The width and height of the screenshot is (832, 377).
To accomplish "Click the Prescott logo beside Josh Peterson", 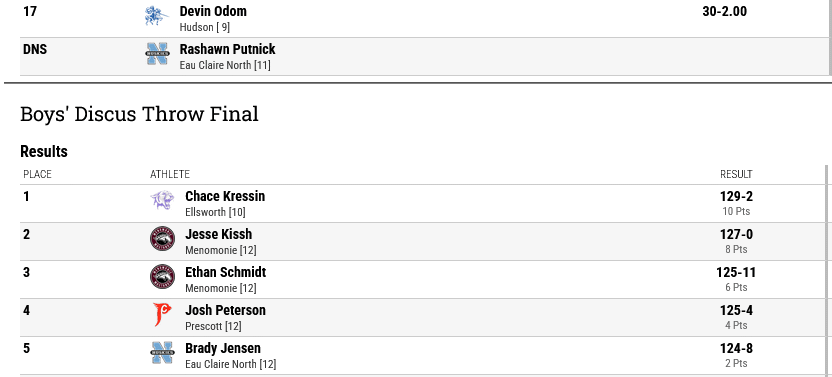I will [x=162, y=315].
